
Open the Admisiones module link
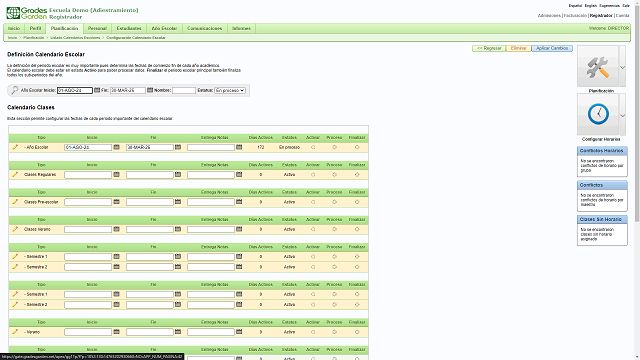click(x=549, y=16)
